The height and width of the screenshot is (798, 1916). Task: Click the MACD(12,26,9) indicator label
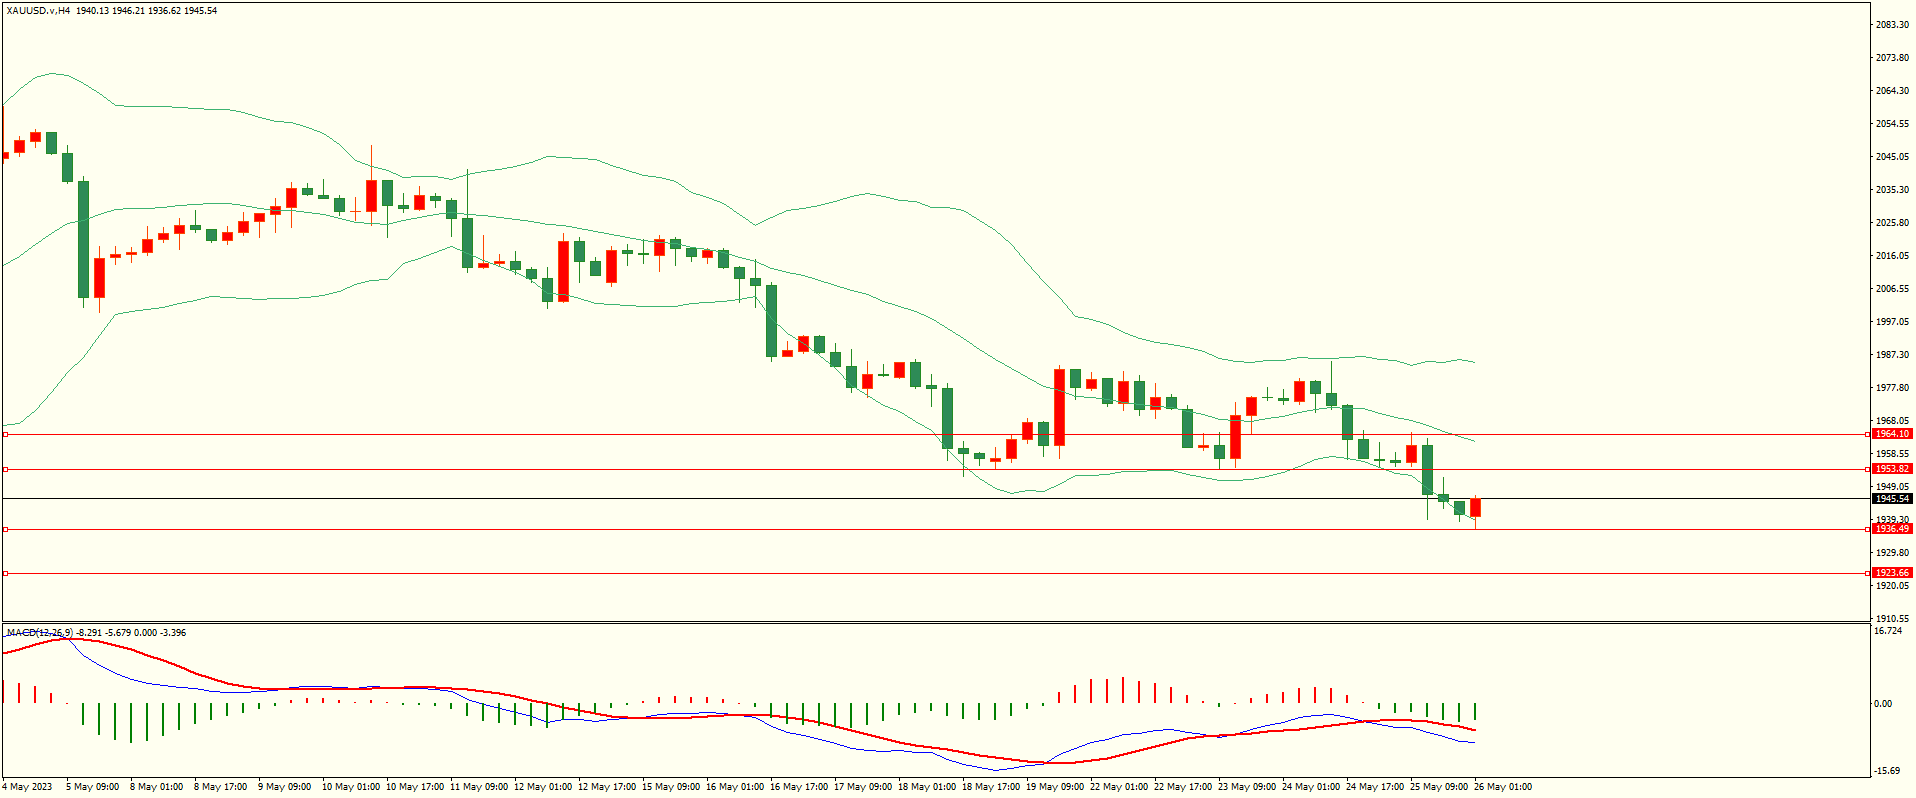[x=40, y=633]
